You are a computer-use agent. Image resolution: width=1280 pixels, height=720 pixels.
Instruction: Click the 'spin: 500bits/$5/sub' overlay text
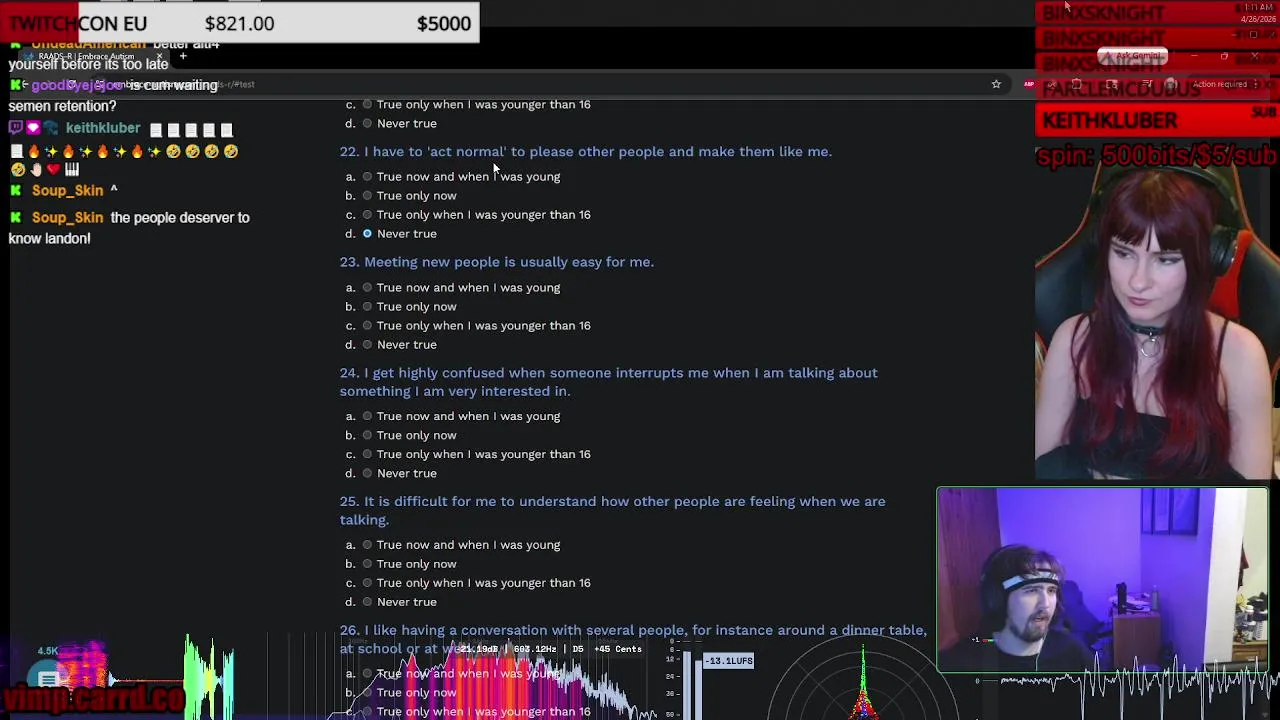click(x=1157, y=156)
